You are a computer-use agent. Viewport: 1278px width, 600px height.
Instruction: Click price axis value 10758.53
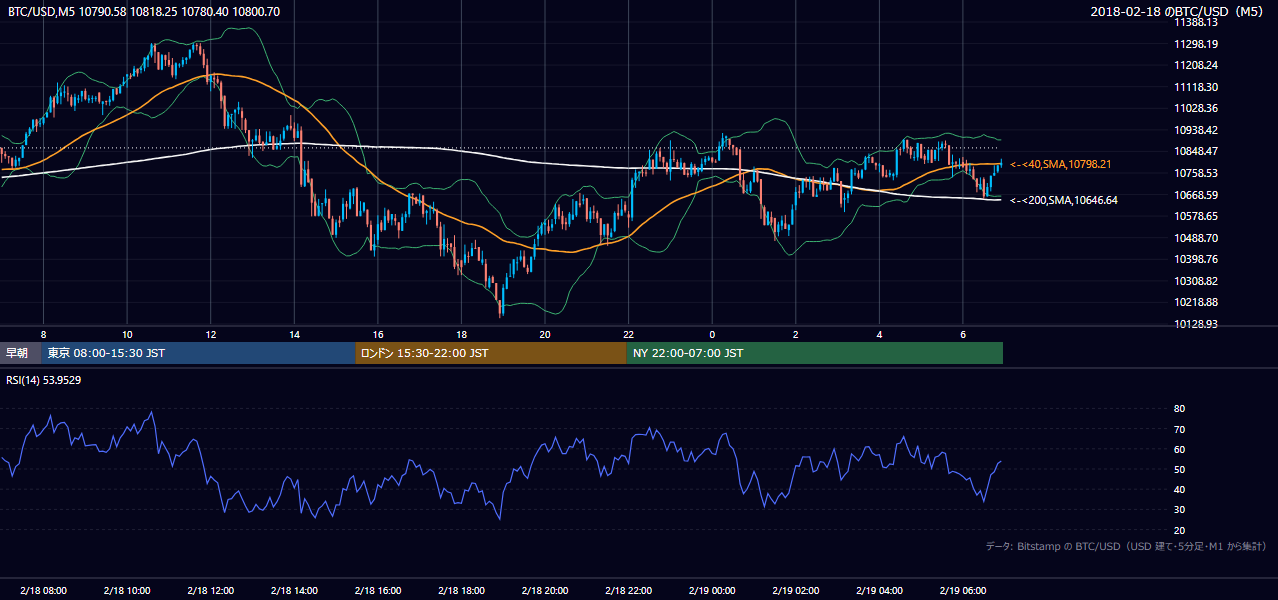click(1196, 173)
